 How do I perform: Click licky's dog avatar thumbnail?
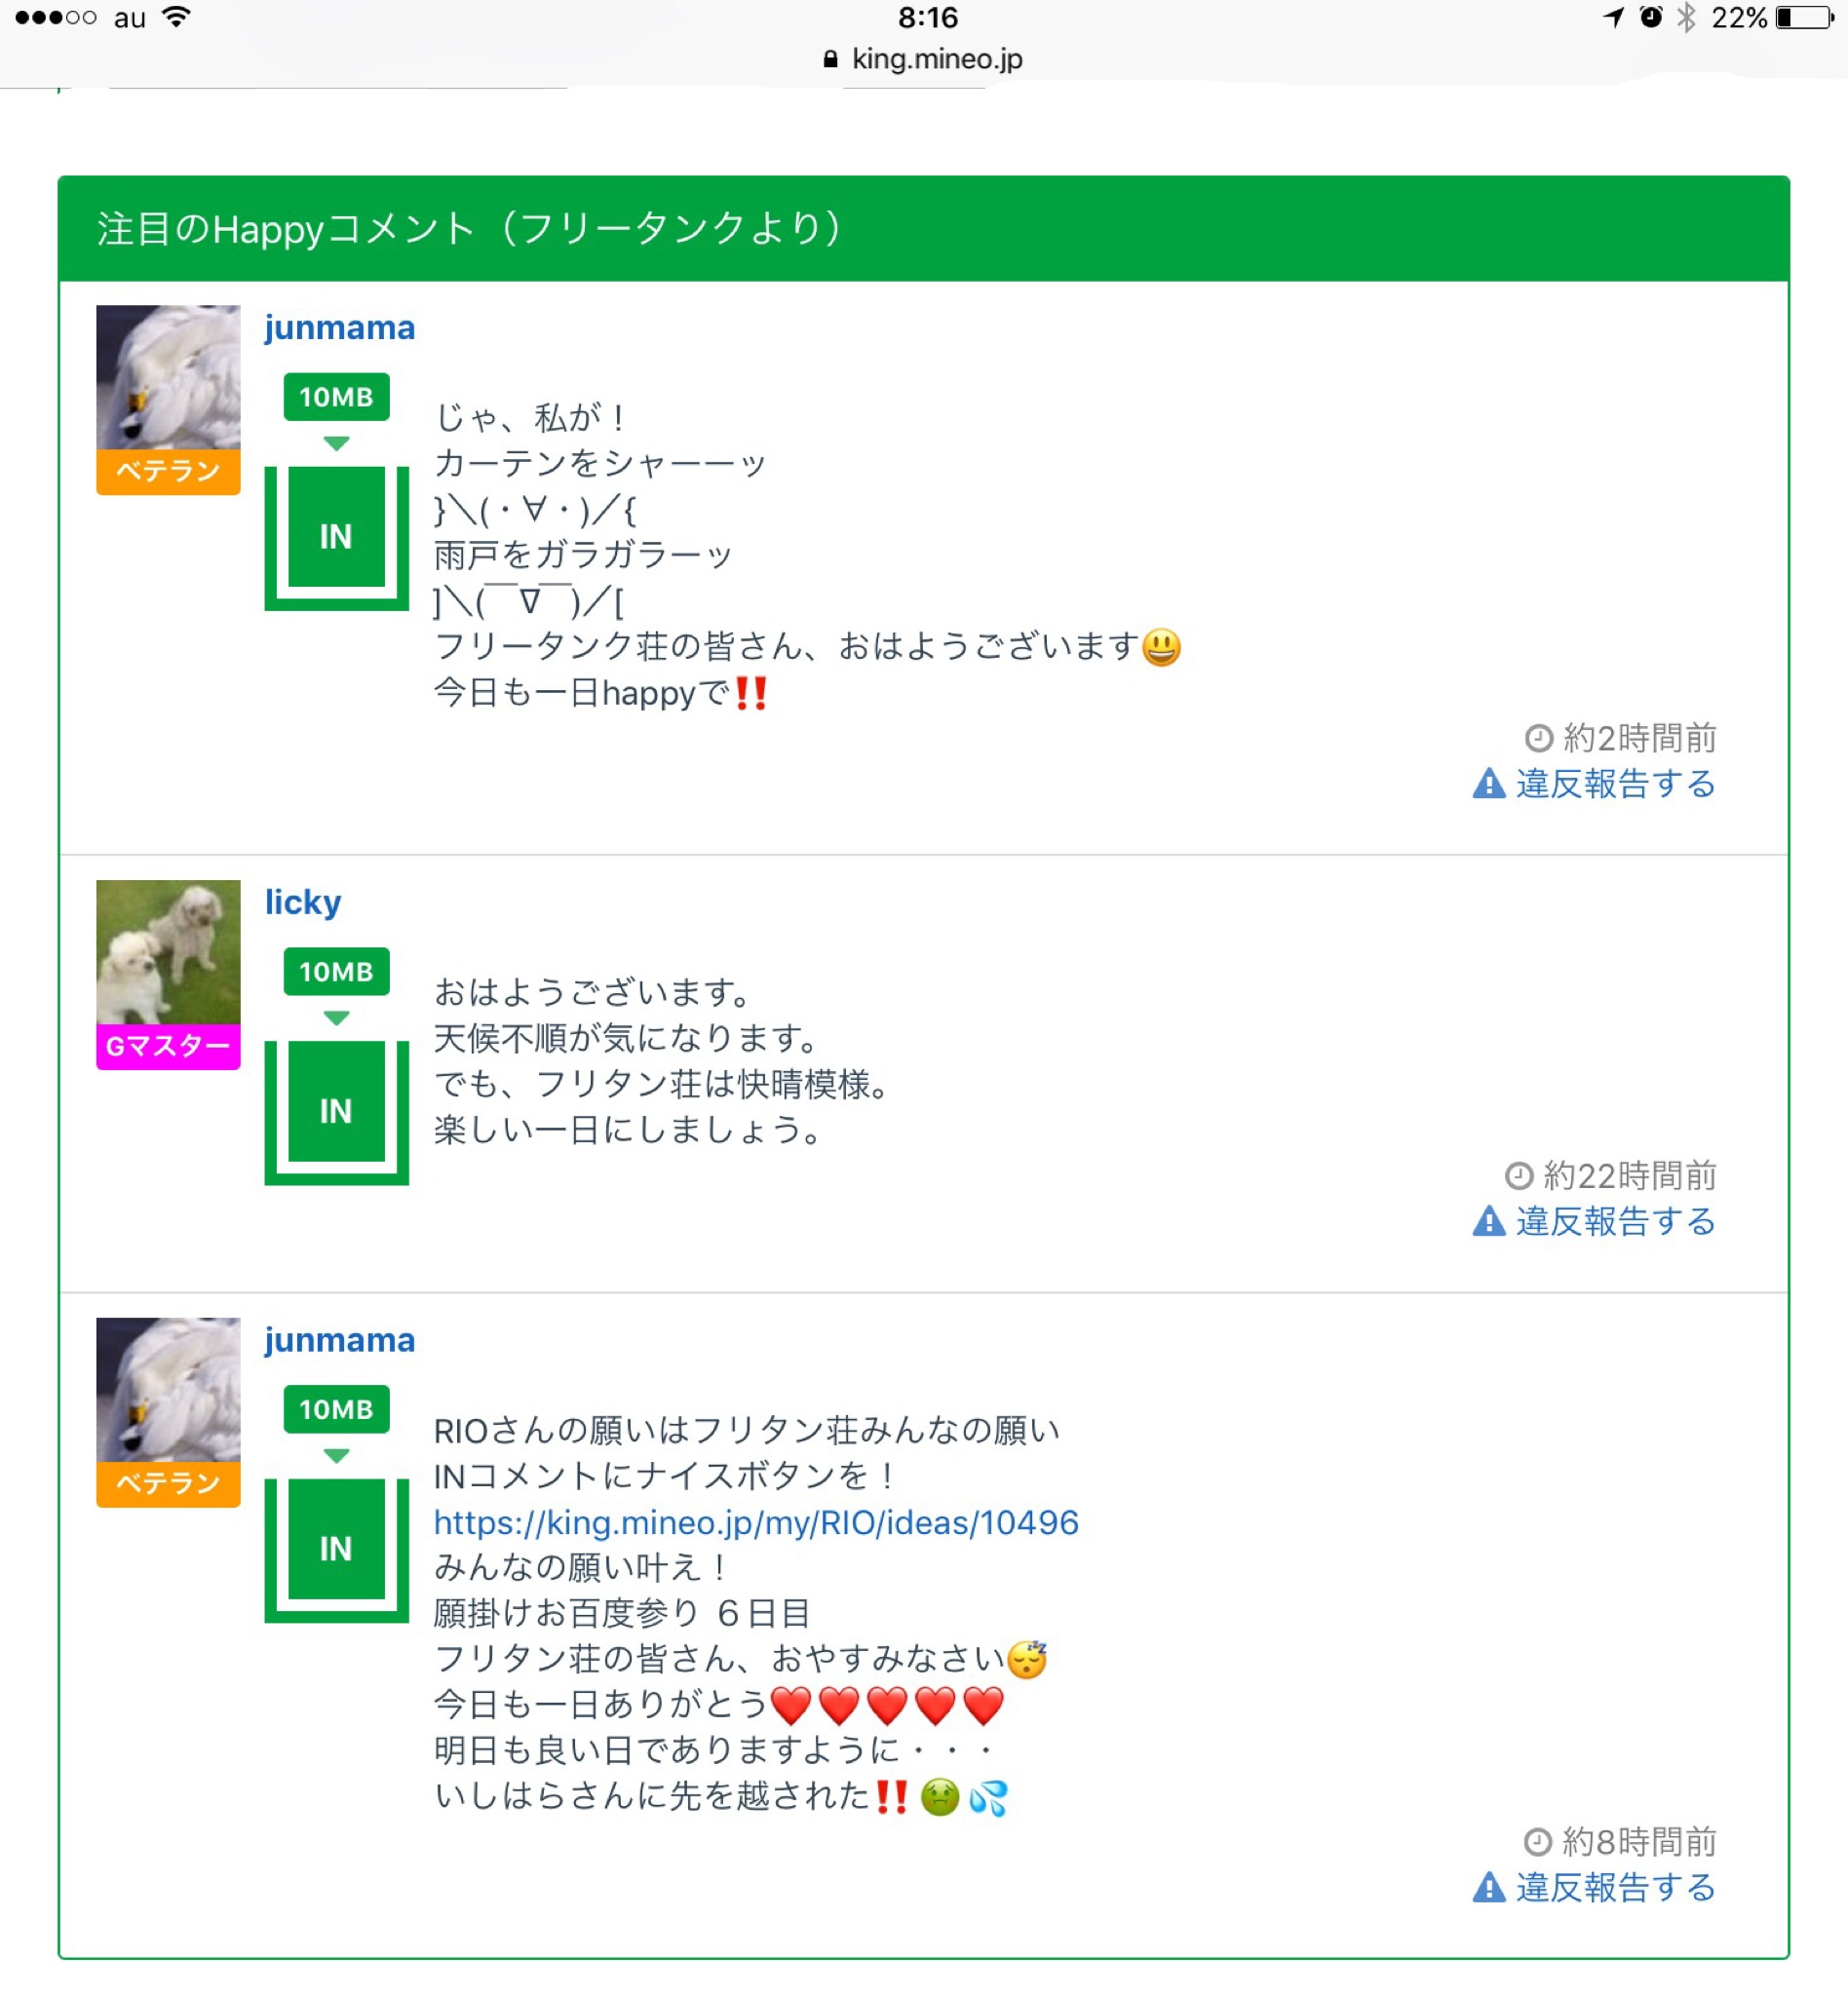[x=168, y=952]
